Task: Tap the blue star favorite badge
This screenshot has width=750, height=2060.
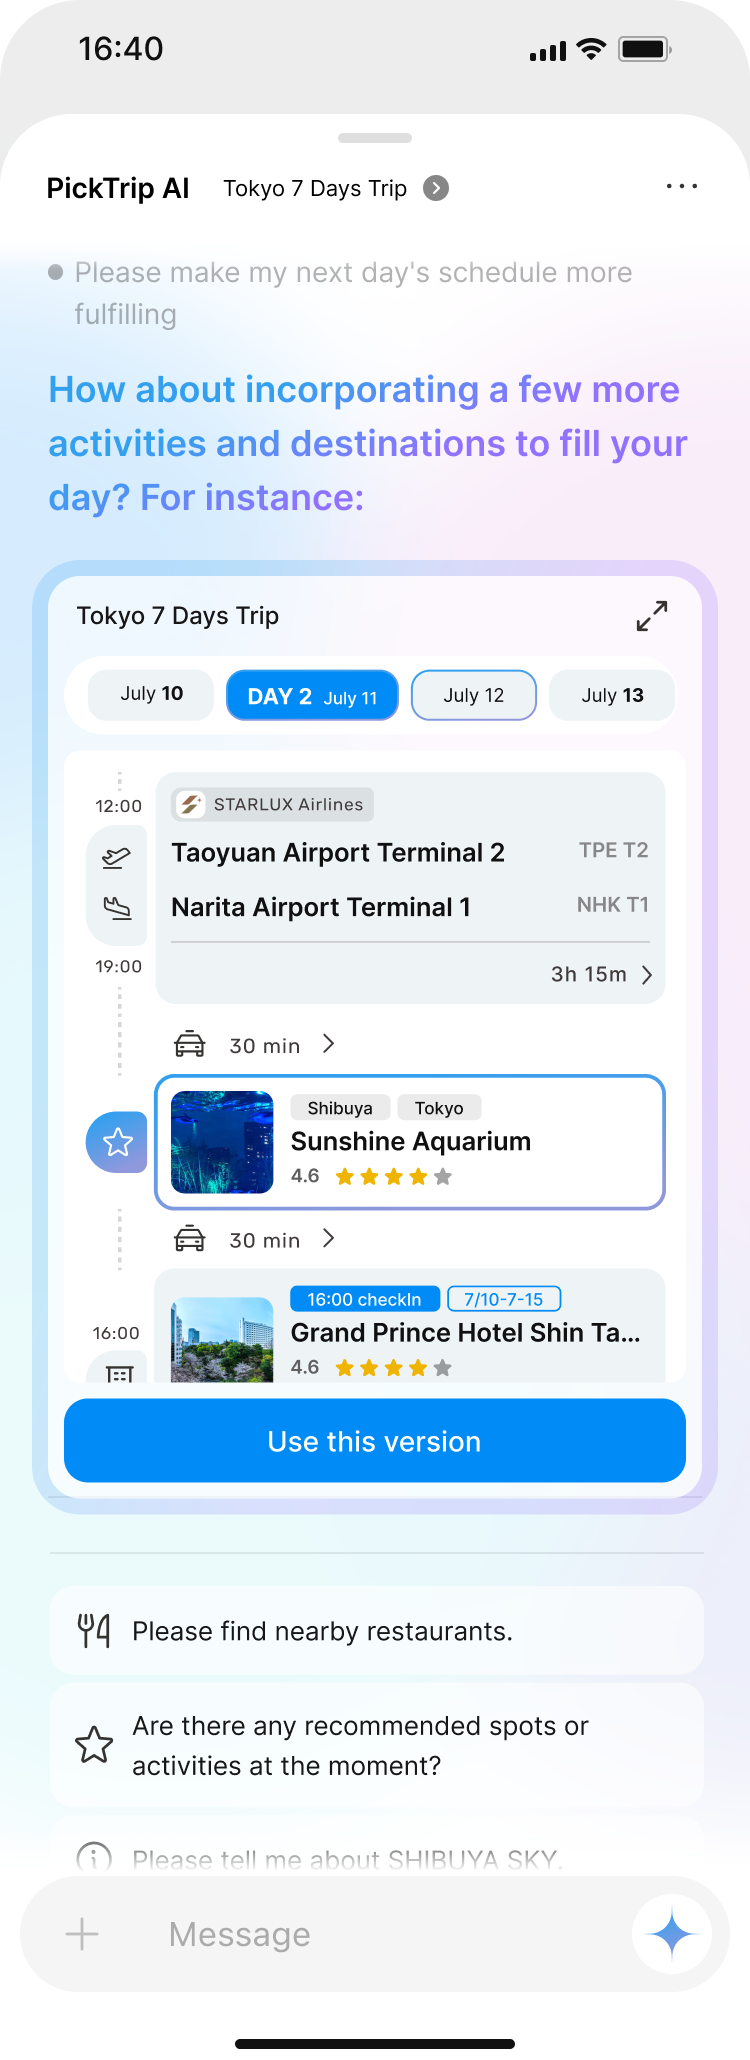Action: pos(117,1142)
